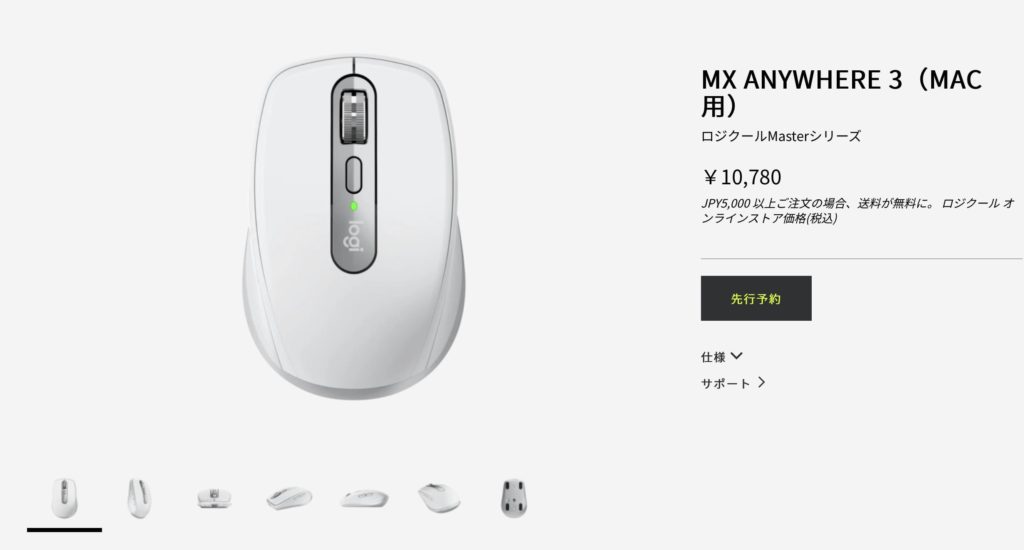This screenshot has width=1024, height=550.
Task: Click the 先行予約 pre-order button
Action: click(756, 299)
